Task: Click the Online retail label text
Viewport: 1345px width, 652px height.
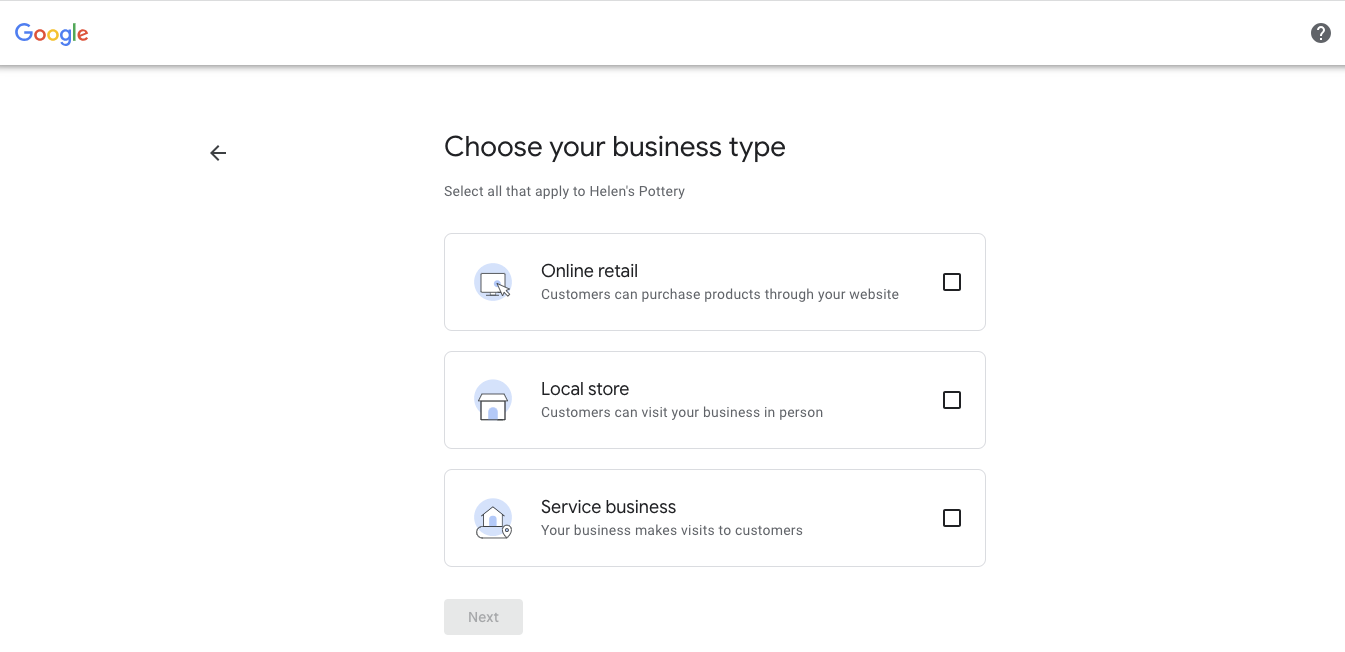Action: [589, 270]
